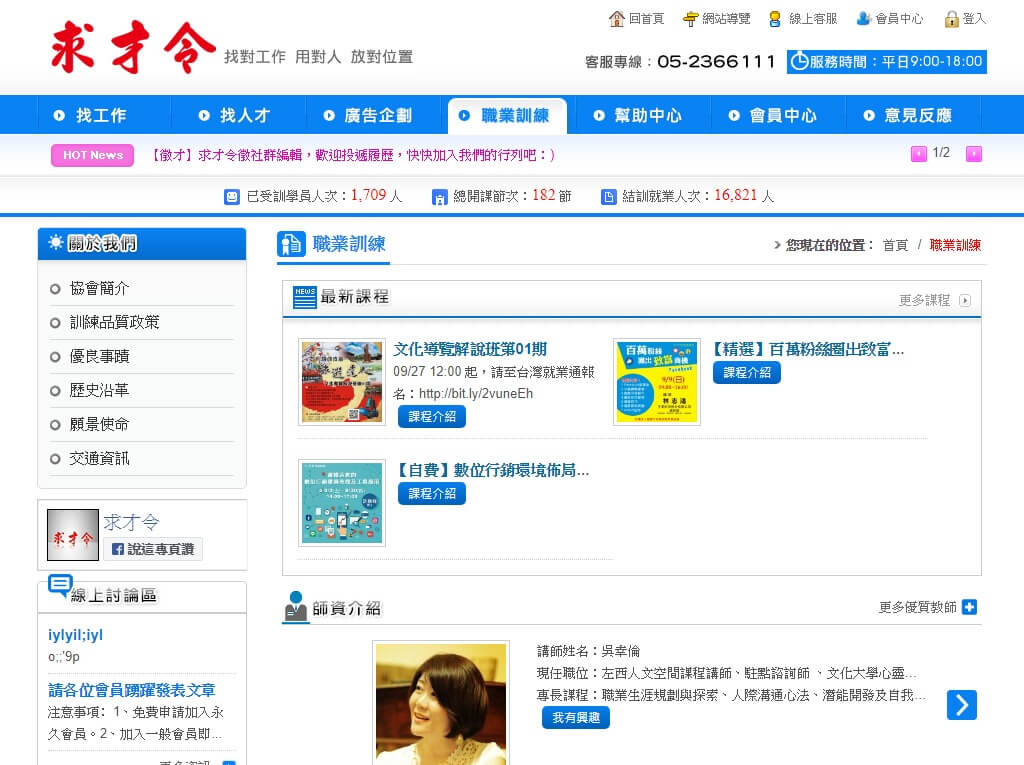Open the 文化導覽 course thumbnail
This screenshot has height=765, width=1024.
[342, 382]
